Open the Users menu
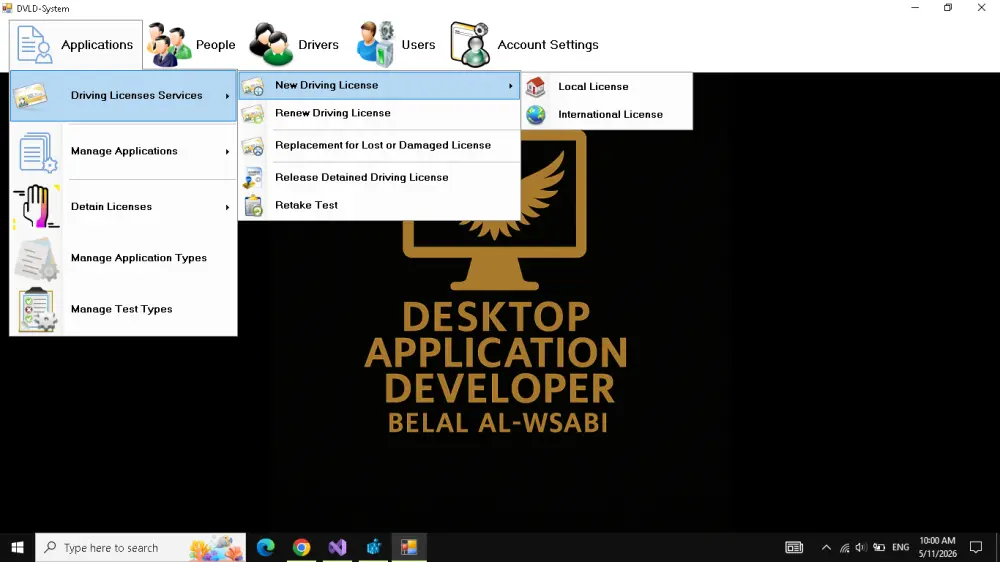The image size is (1000, 562). point(396,45)
